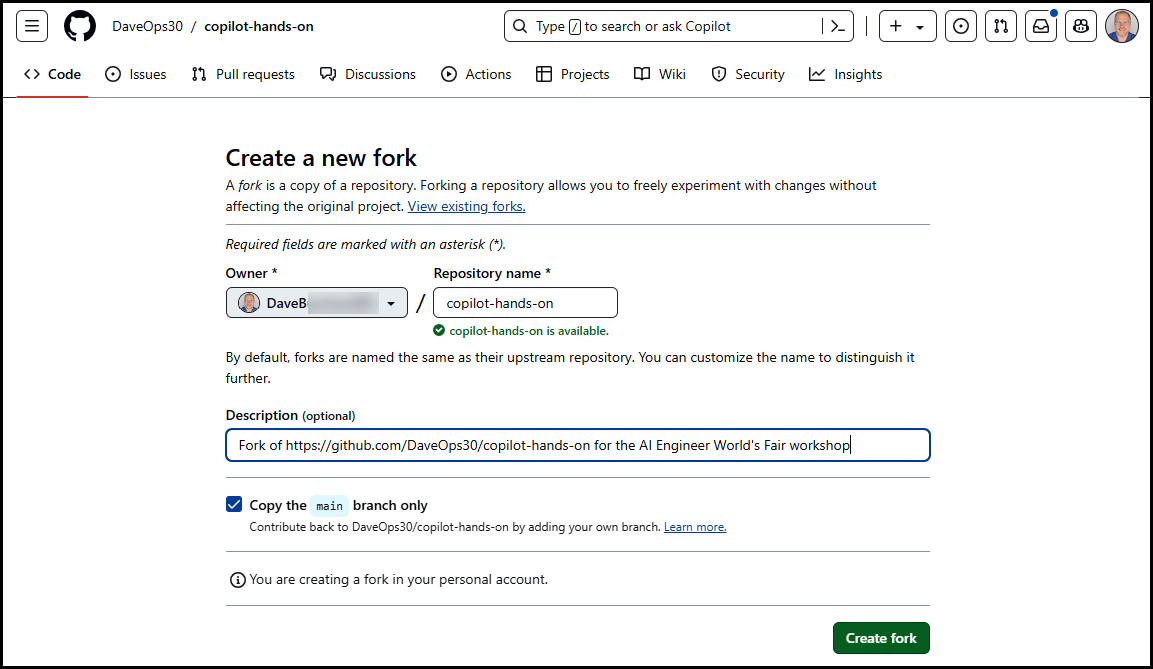1153x669 pixels.
Task: Open the hamburger navigation menu
Action: point(32,26)
